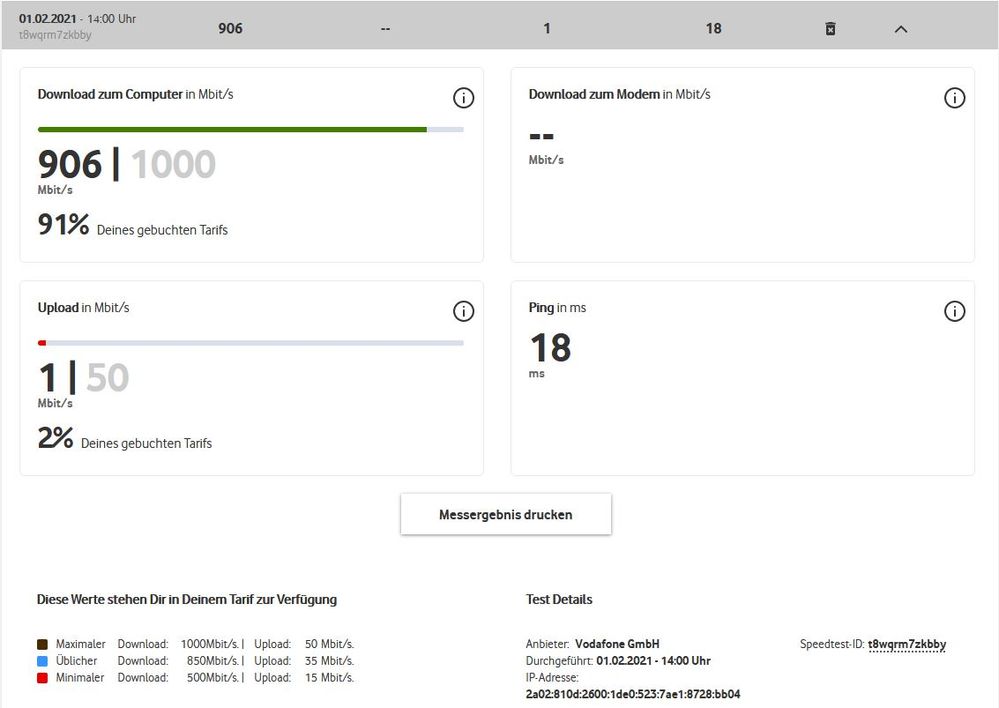Open info for Download zum Computer
999x708 pixels.
click(463, 98)
